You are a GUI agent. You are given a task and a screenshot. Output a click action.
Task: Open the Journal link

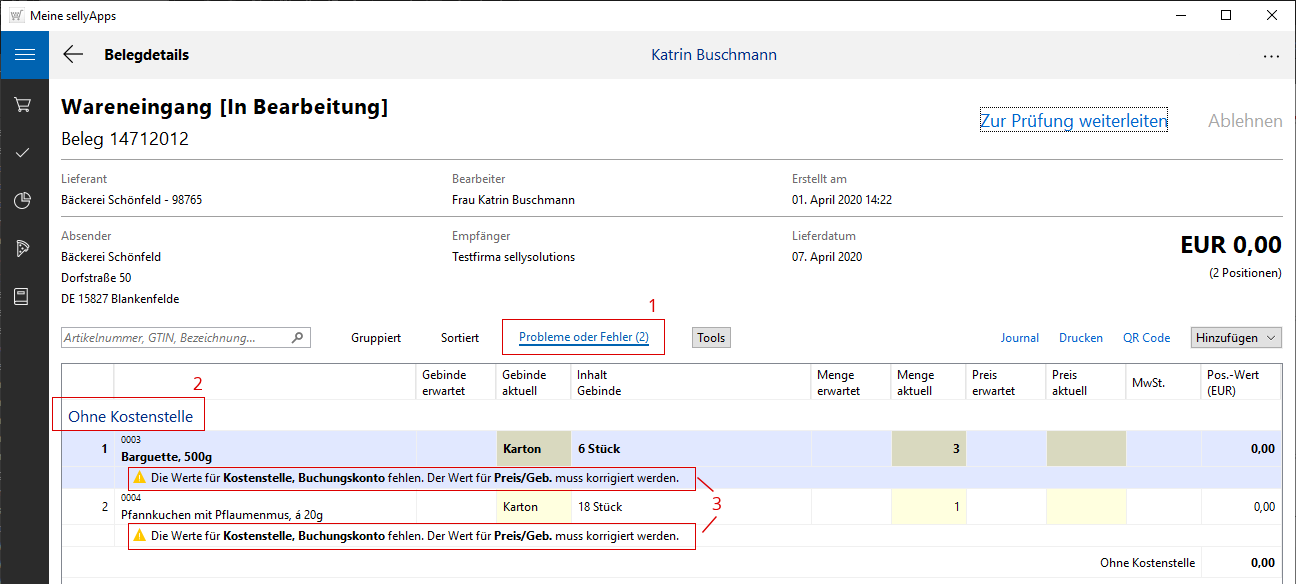click(x=1019, y=338)
